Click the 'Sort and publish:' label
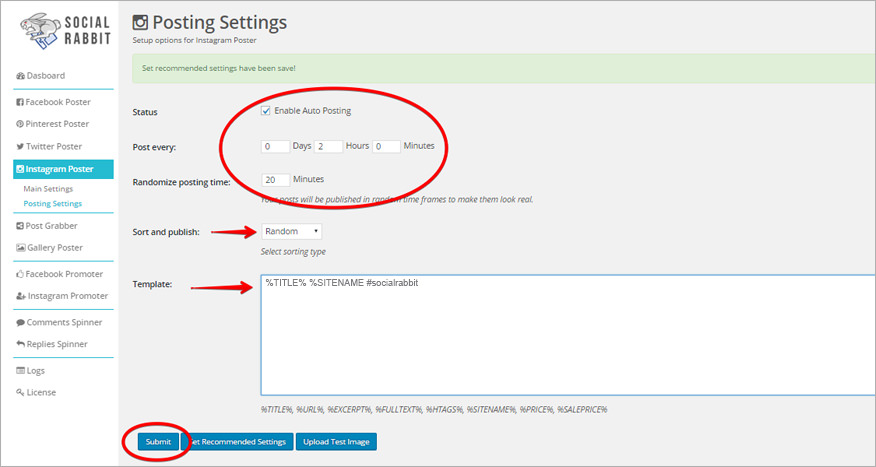The height and width of the screenshot is (467, 876). [166, 232]
